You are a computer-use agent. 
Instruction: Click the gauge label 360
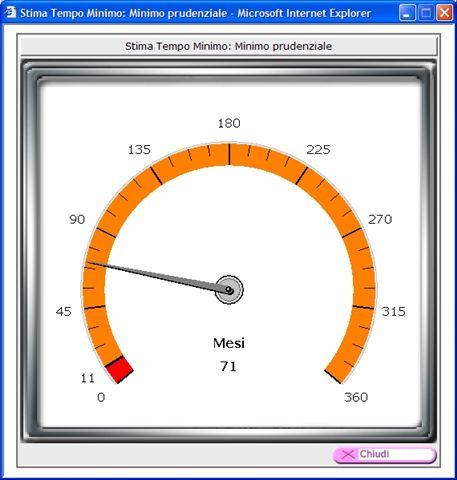click(x=356, y=397)
